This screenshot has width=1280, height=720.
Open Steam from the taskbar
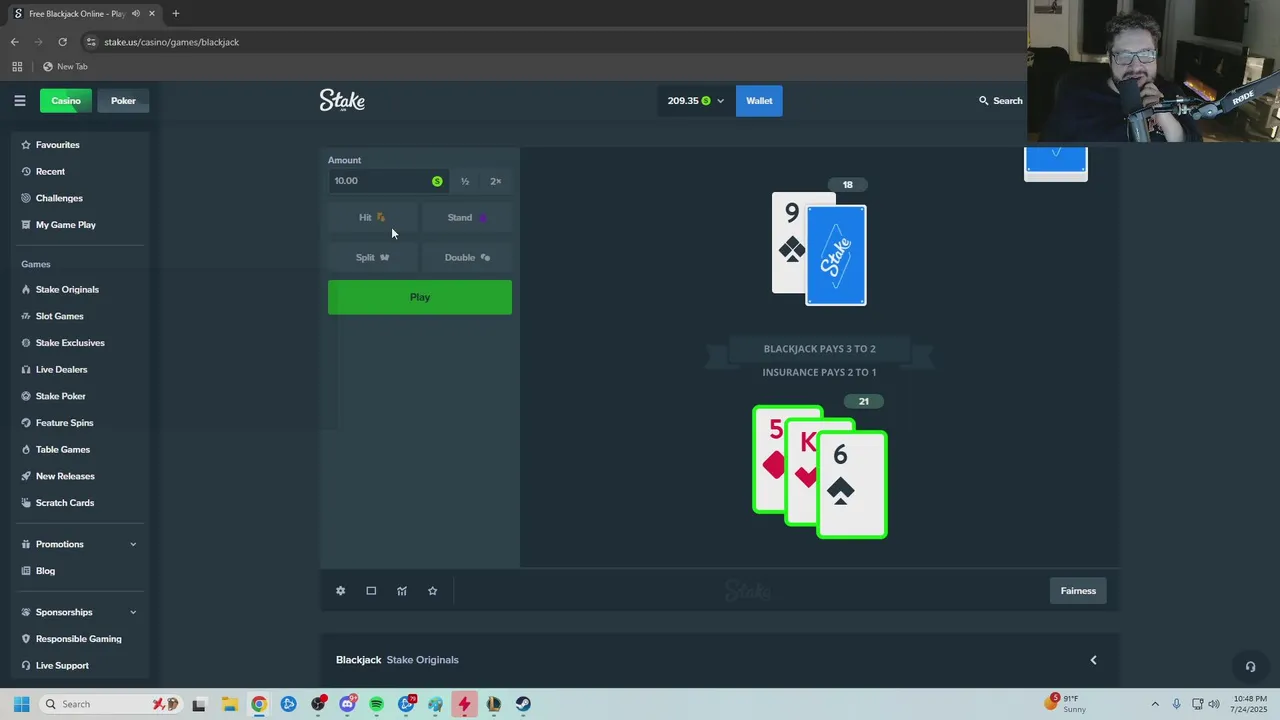pos(523,704)
